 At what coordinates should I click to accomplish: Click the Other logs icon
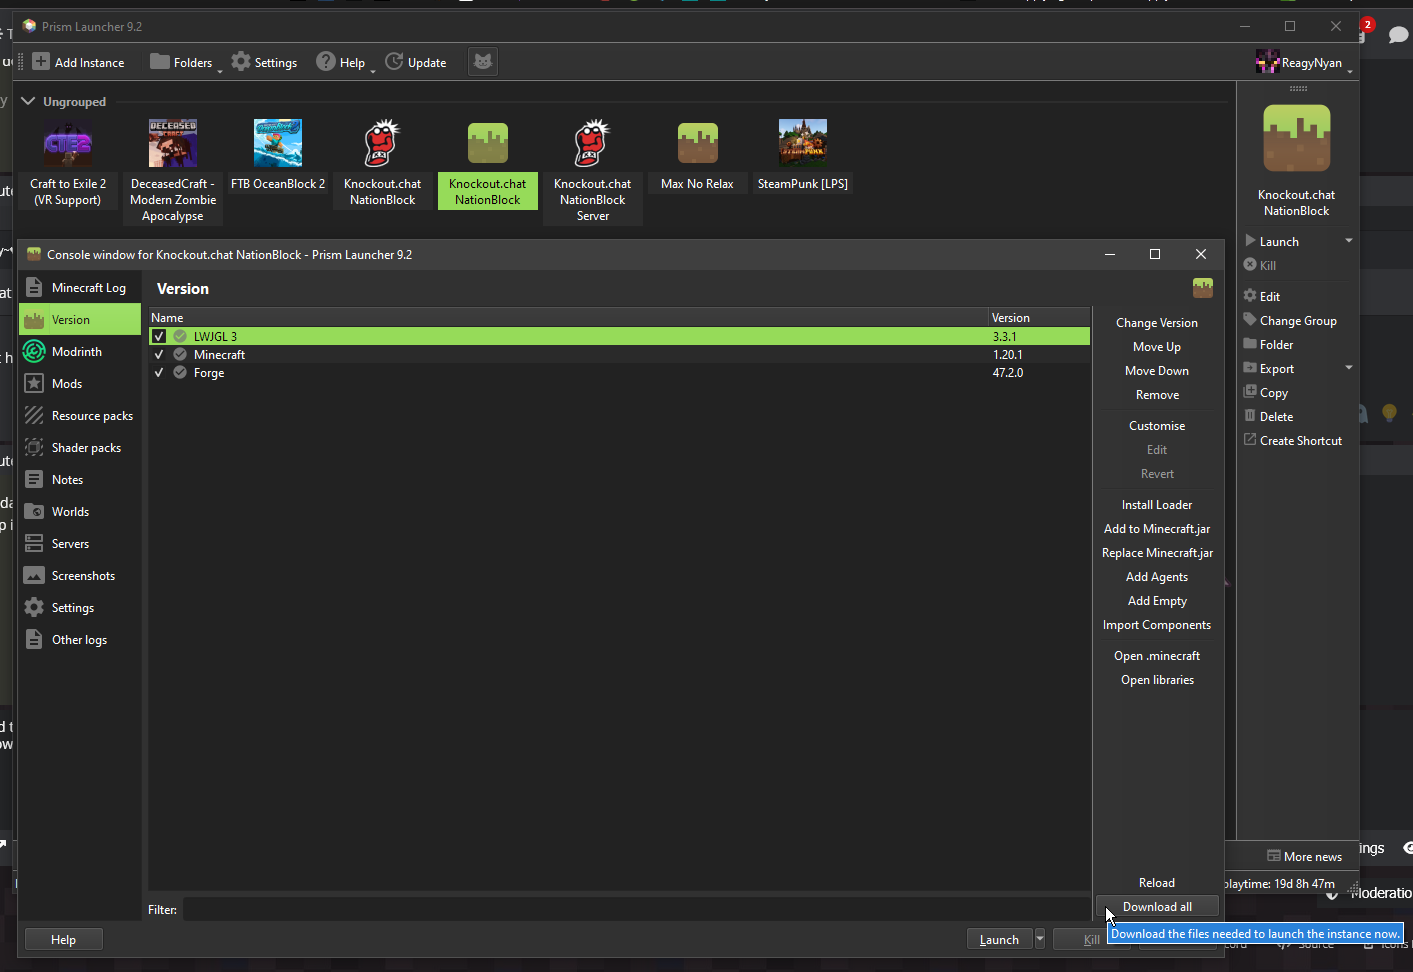pyautogui.click(x=34, y=639)
